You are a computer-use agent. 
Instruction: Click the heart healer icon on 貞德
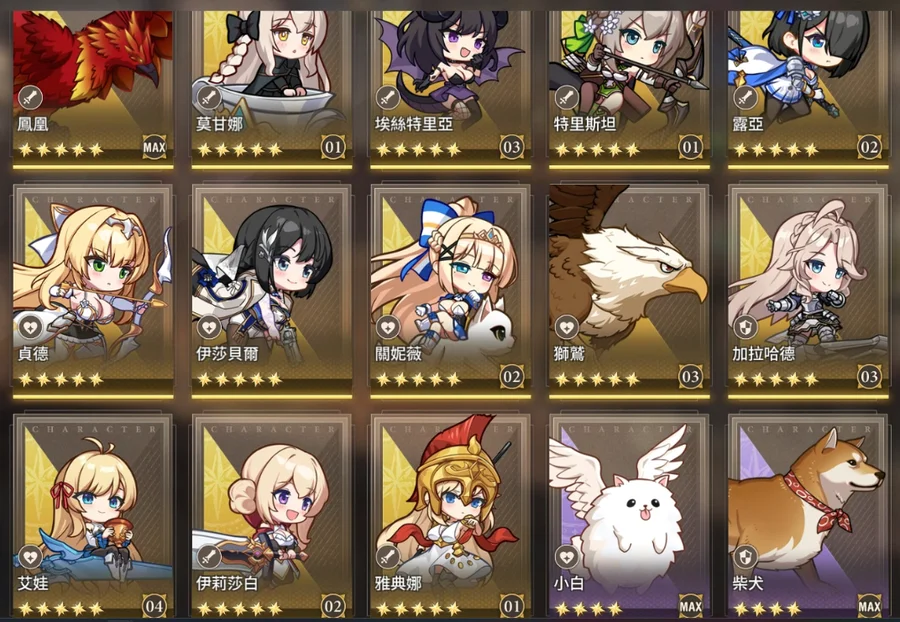click(30, 328)
